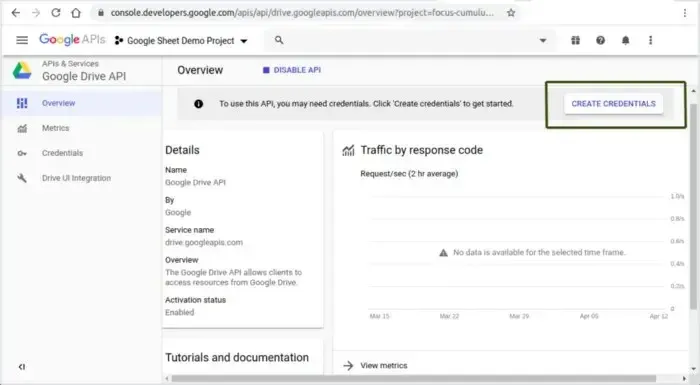The height and width of the screenshot is (385, 700).
Task: Click the horizontal scrollbar at bottom
Action: click(413, 379)
